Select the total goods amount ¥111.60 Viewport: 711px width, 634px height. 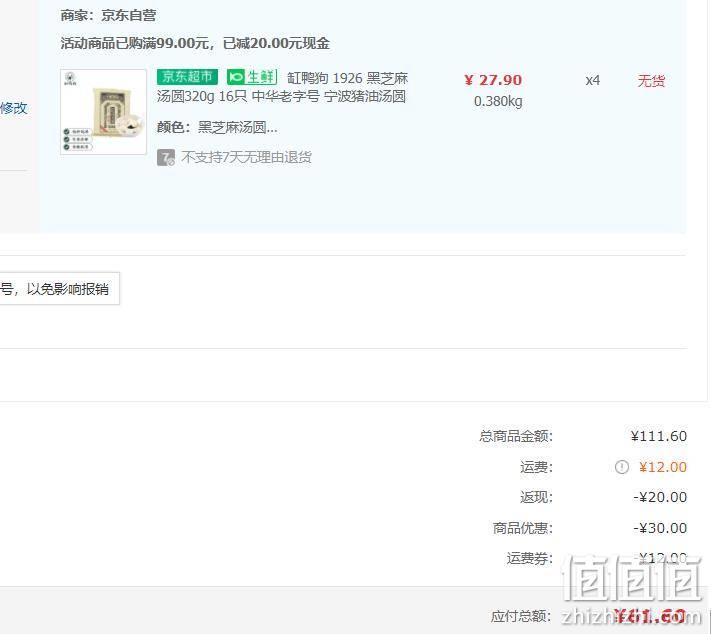tap(658, 436)
